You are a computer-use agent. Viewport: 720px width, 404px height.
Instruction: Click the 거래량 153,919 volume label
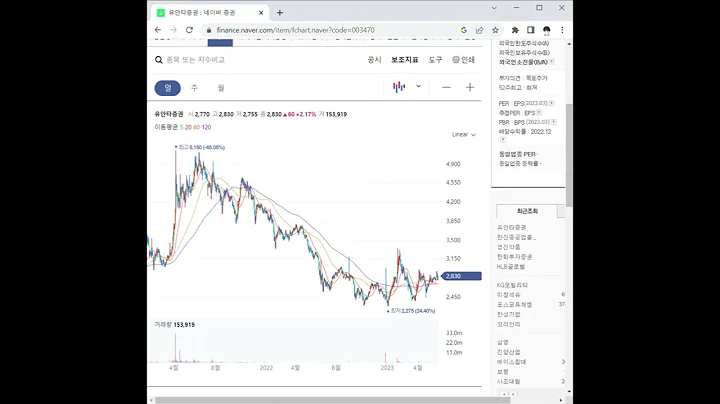[x=174, y=325]
